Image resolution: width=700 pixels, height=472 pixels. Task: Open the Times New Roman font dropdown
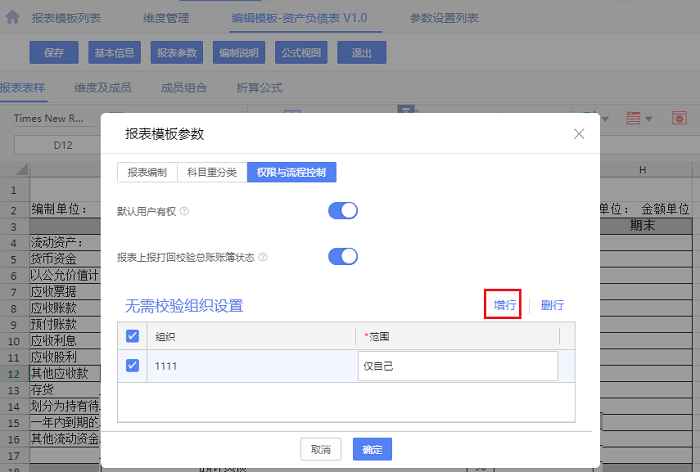(55, 118)
